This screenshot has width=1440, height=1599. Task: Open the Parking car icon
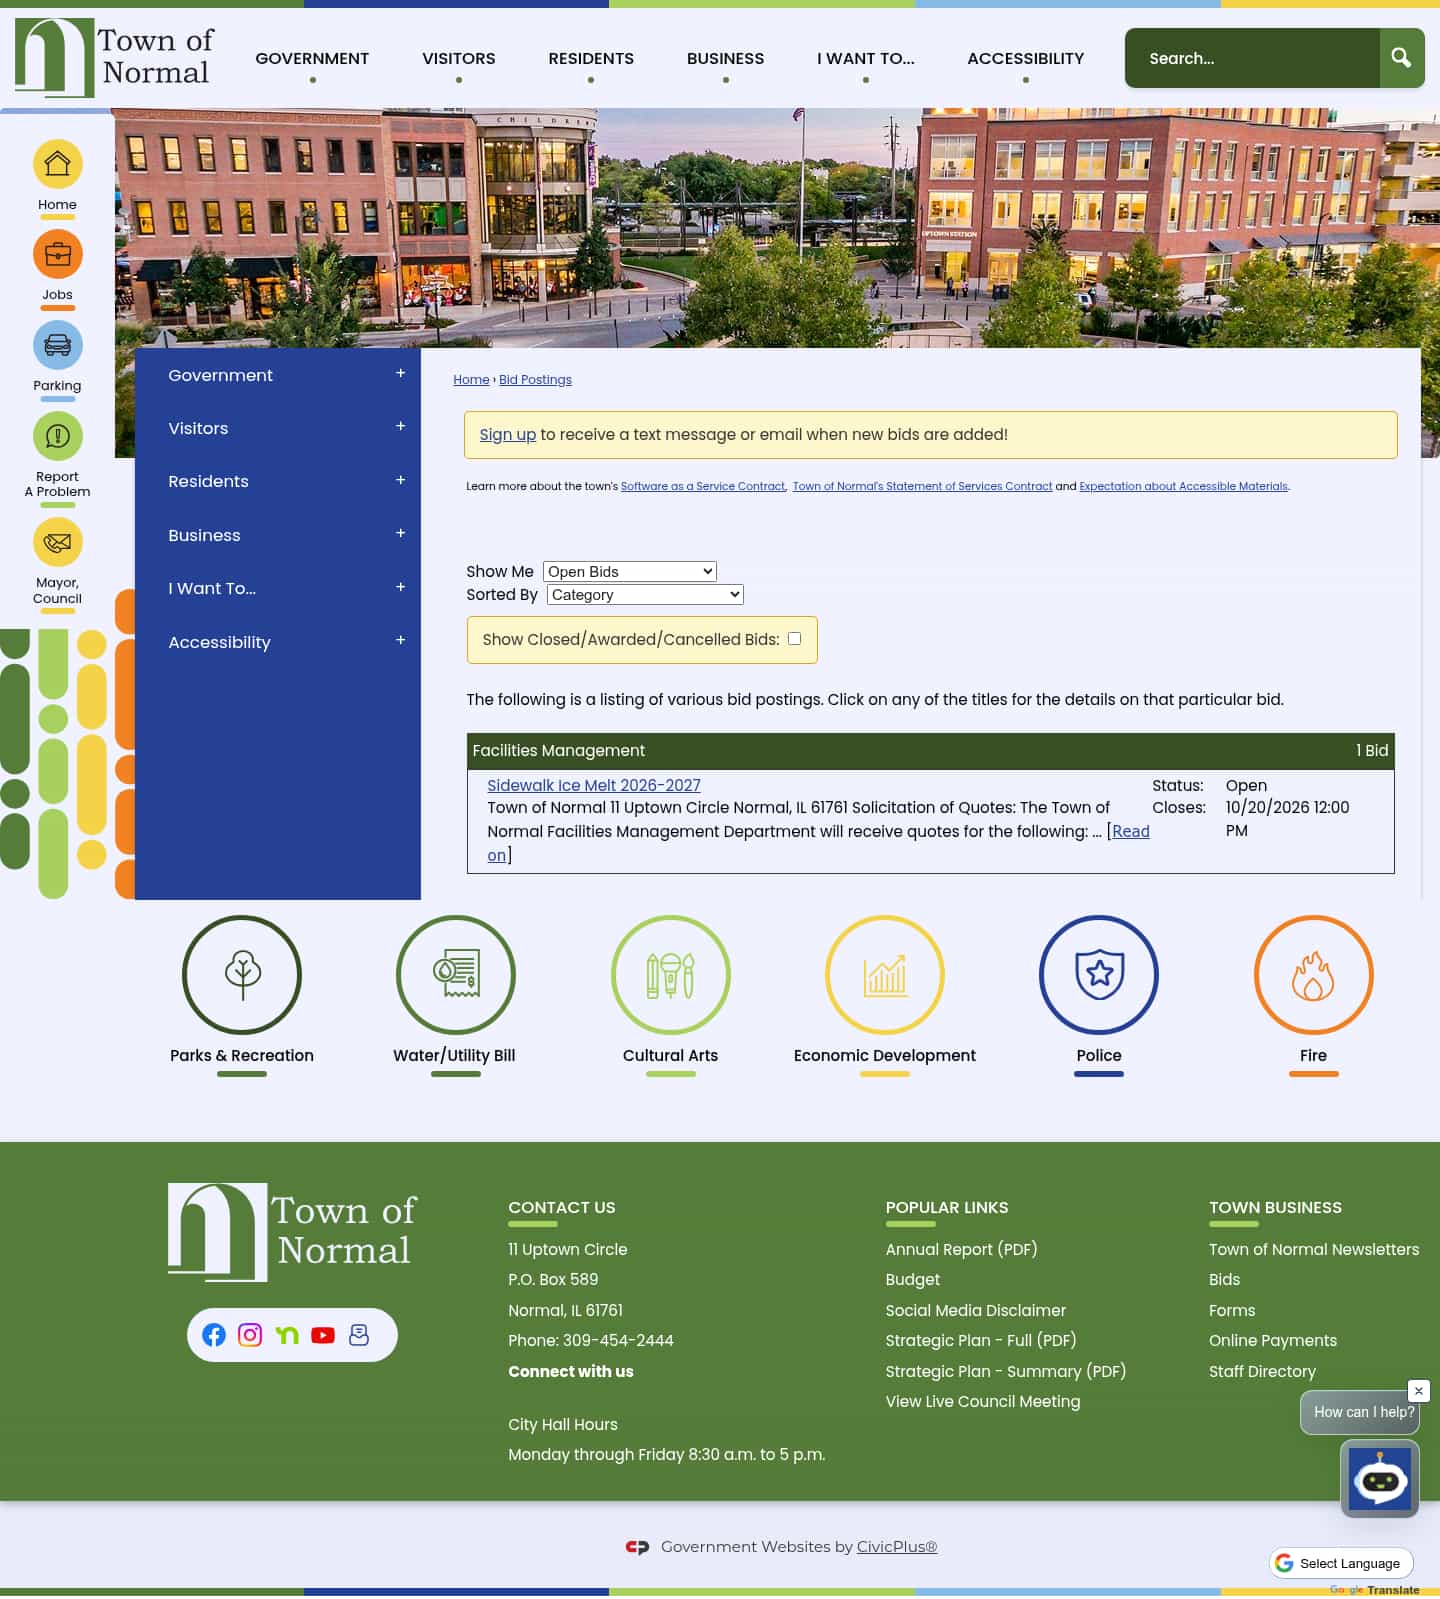pos(57,345)
